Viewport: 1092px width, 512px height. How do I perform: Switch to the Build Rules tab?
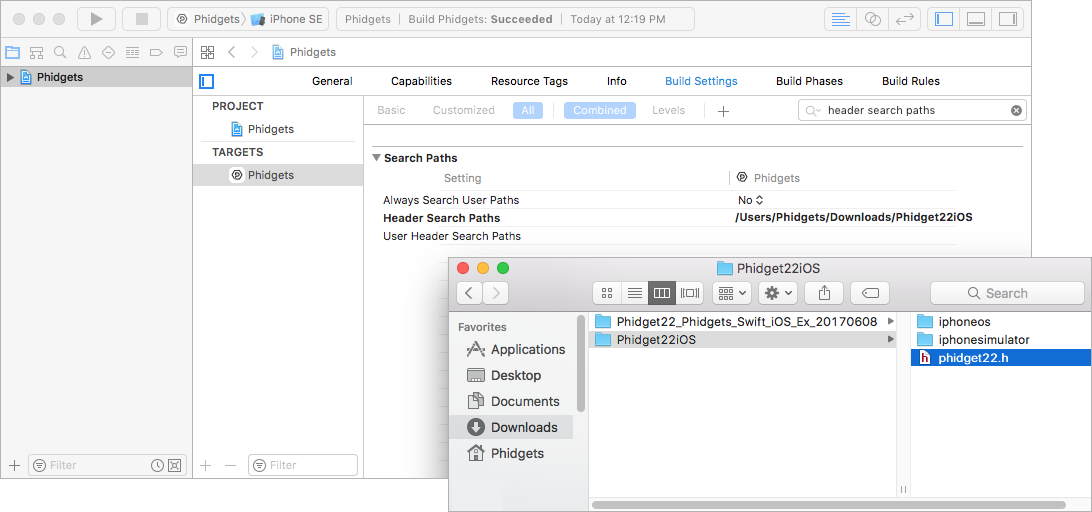pyautogui.click(x=911, y=82)
